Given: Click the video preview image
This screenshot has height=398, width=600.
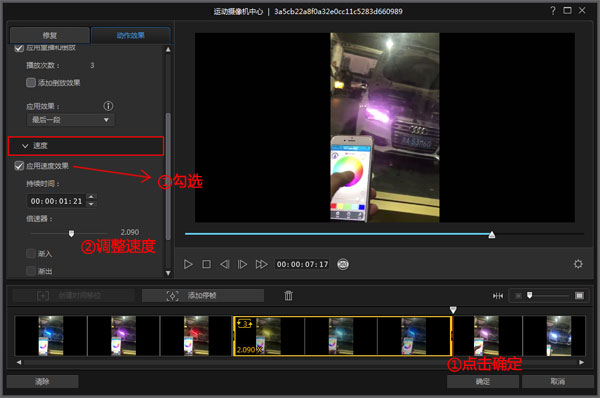Looking at the screenshot, I should (385, 127).
